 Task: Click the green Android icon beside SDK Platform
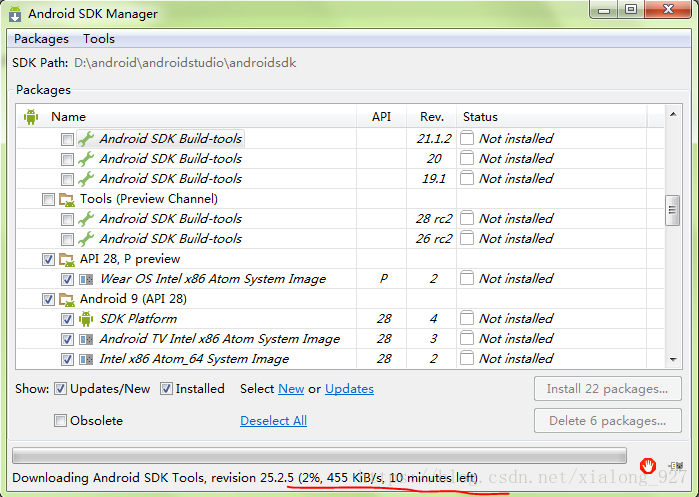tap(86, 319)
